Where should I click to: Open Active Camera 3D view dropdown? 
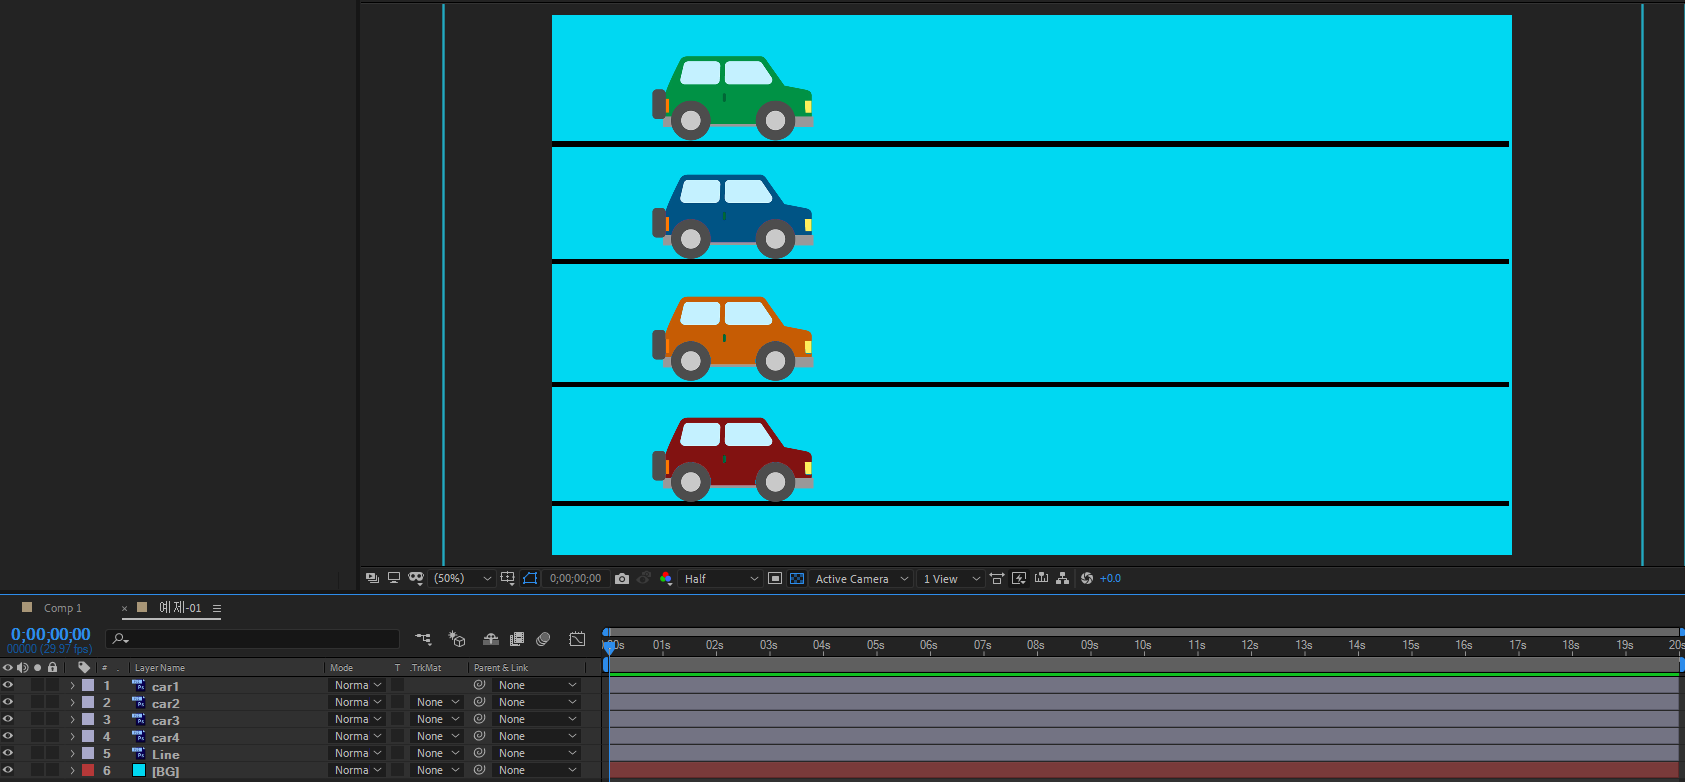tap(861, 578)
